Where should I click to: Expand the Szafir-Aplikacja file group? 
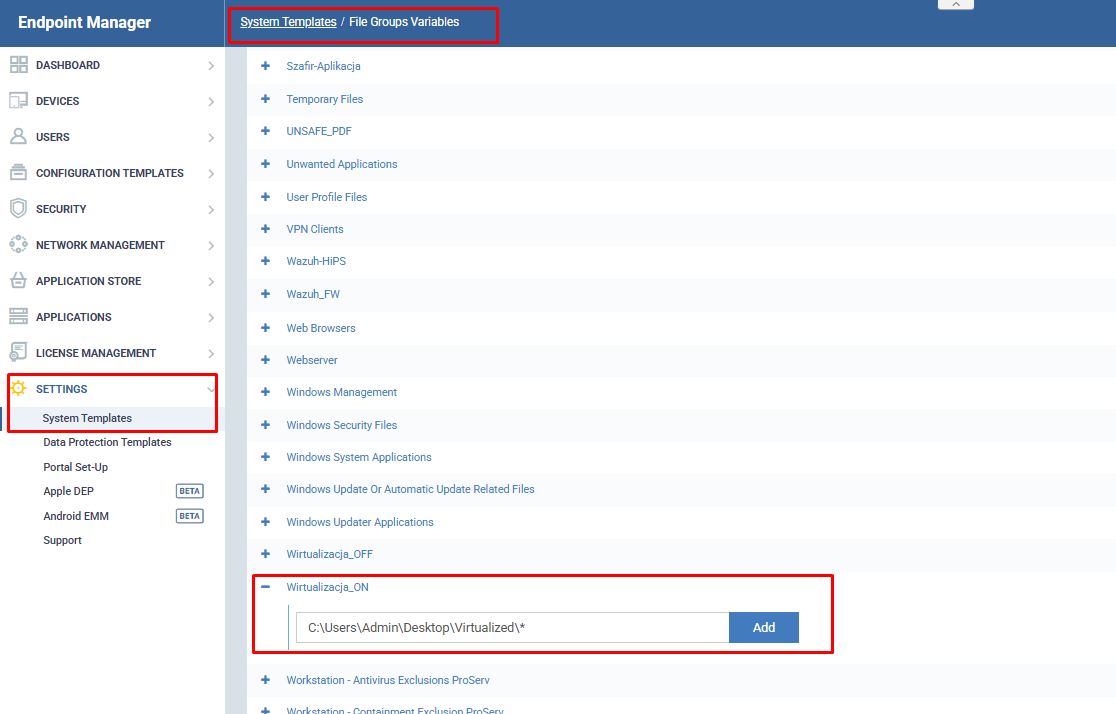tap(266, 66)
